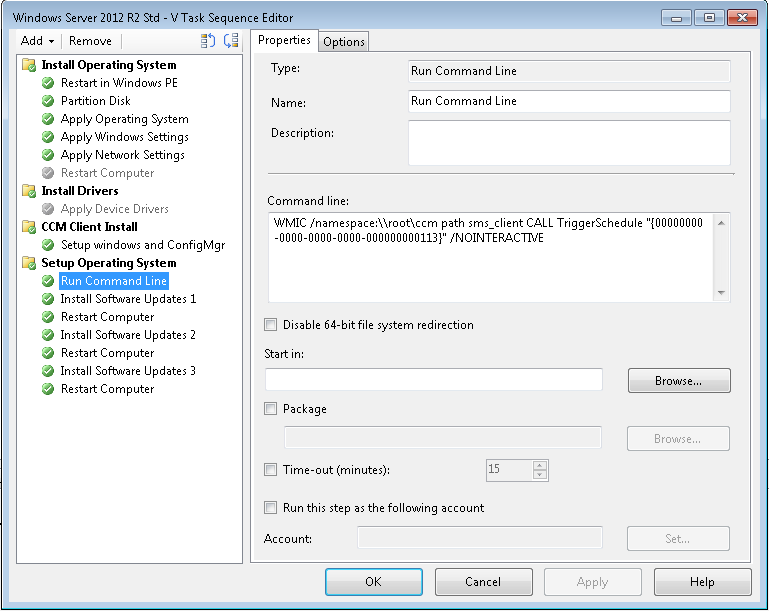The height and width of the screenshot is (611, 769).
Task: Click inside the Name text field
Action: [569, 101]
